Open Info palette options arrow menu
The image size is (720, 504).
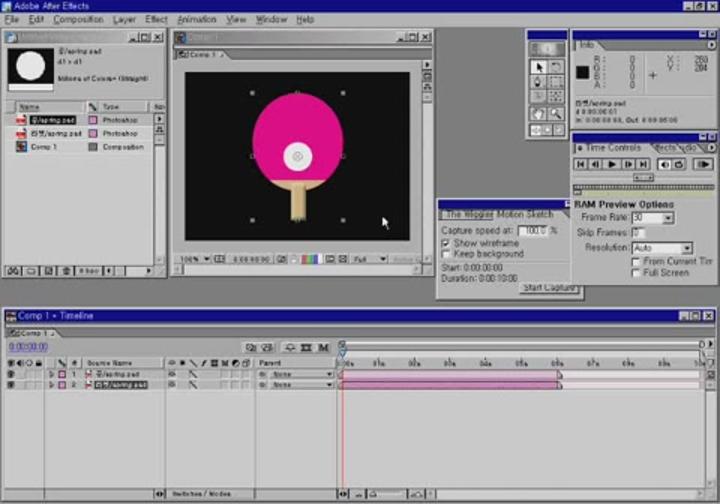pyautogui.click(x=711, y=45)
